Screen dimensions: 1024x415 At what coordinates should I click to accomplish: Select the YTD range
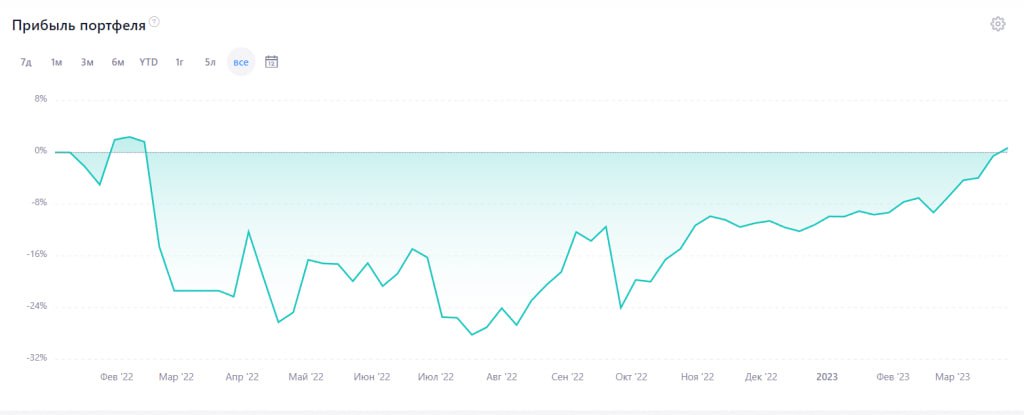point(148,62)
